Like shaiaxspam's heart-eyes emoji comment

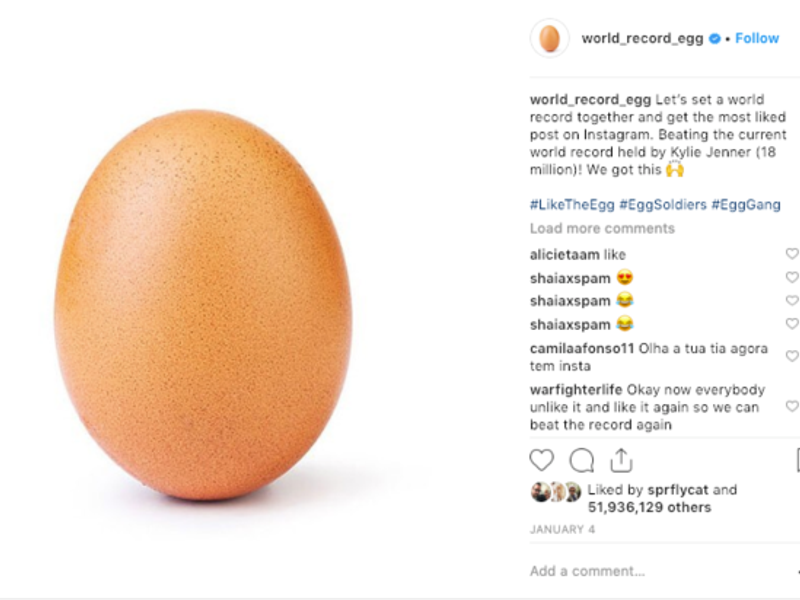pyautogui.click(x=792, y=278)
